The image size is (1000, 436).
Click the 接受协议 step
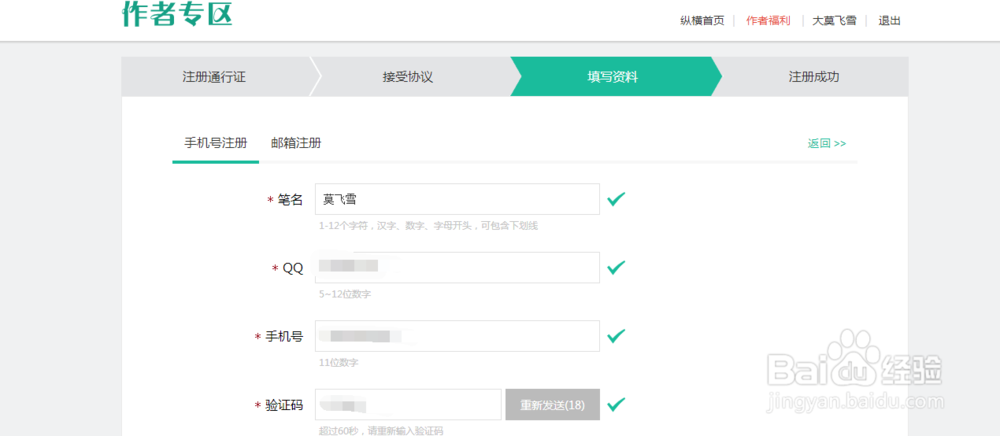[x=408, y=77]
